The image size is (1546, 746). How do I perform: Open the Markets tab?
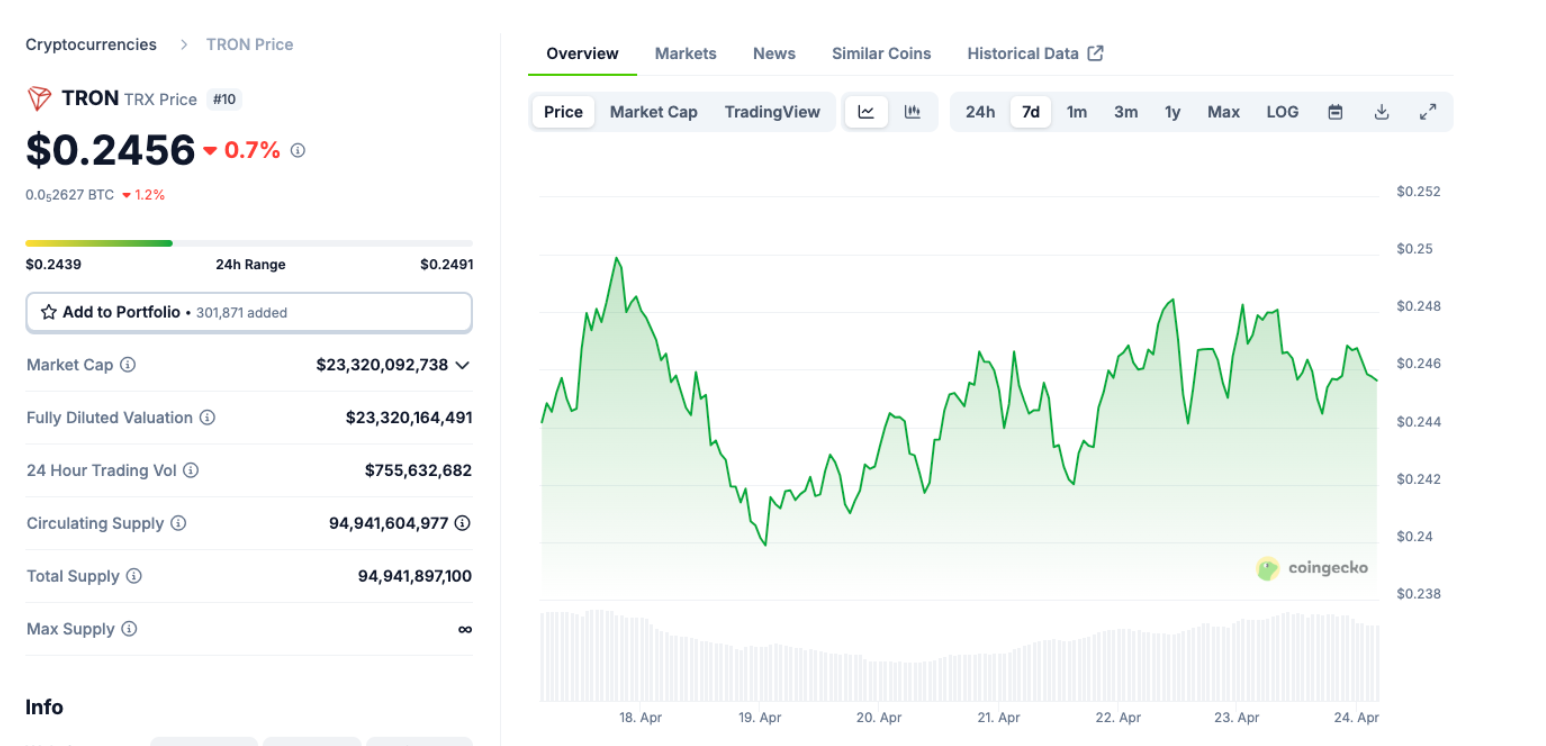click(x=685, y=54)
